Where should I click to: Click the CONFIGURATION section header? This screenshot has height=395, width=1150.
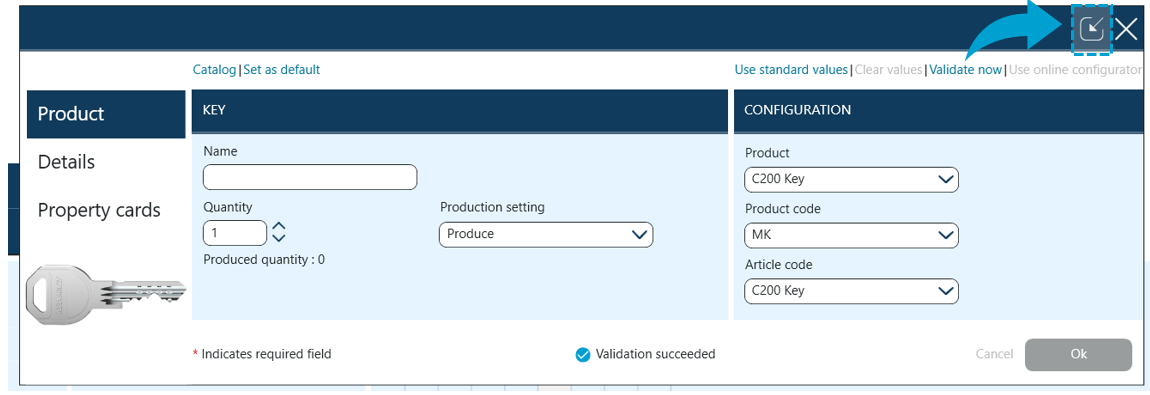[938, 111]
